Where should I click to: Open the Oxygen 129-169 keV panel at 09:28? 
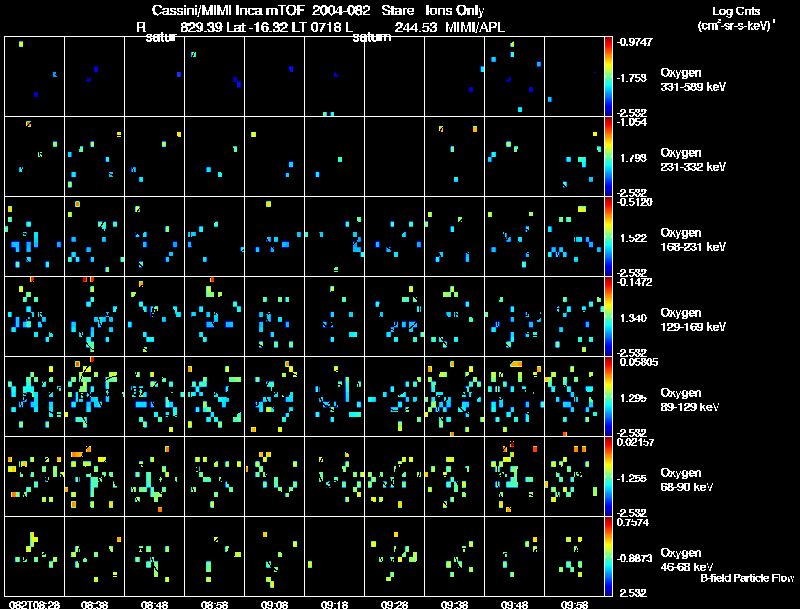394,316
